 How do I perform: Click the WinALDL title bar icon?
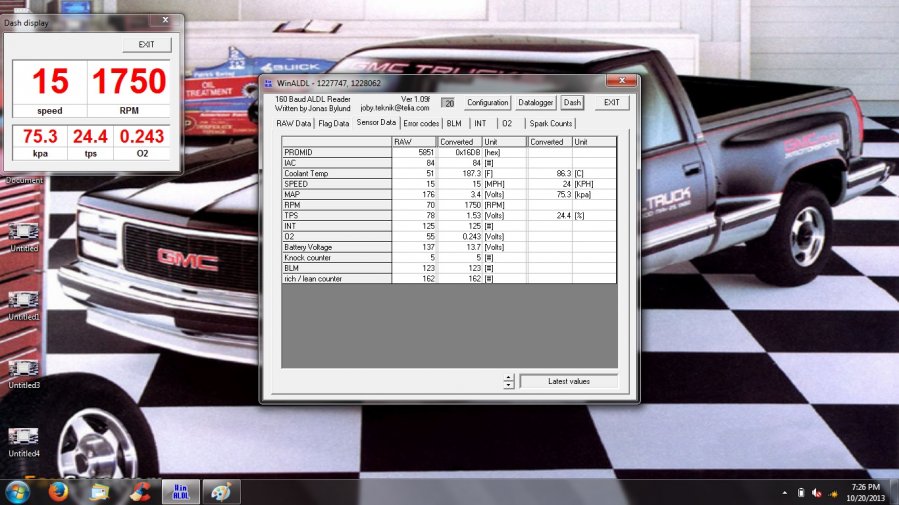pos(268,83)
